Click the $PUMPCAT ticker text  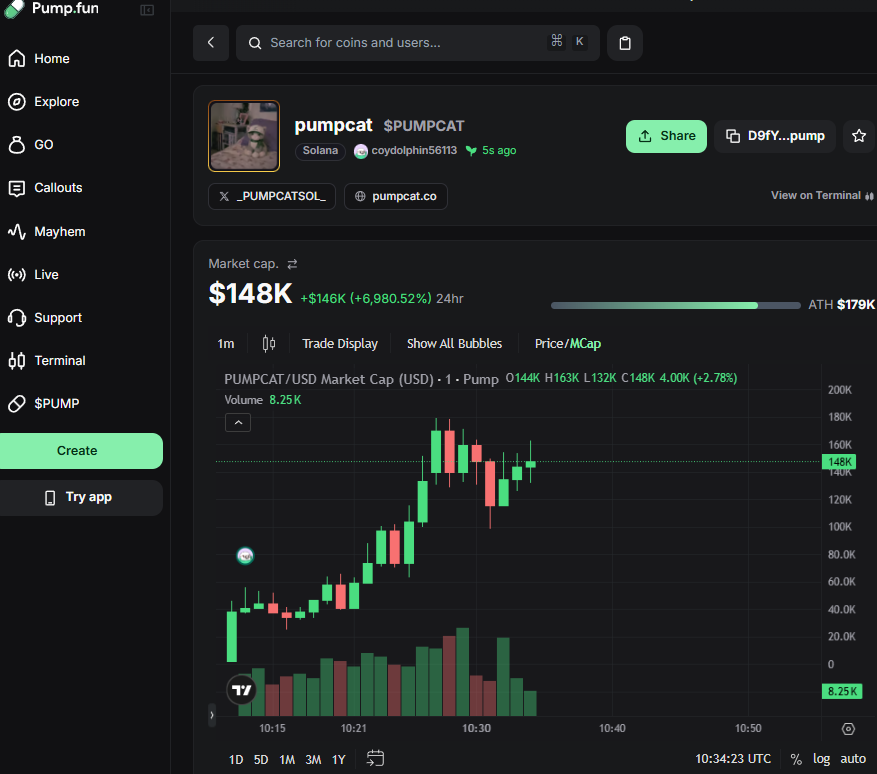pyautogui.click(x=424, y=126)
